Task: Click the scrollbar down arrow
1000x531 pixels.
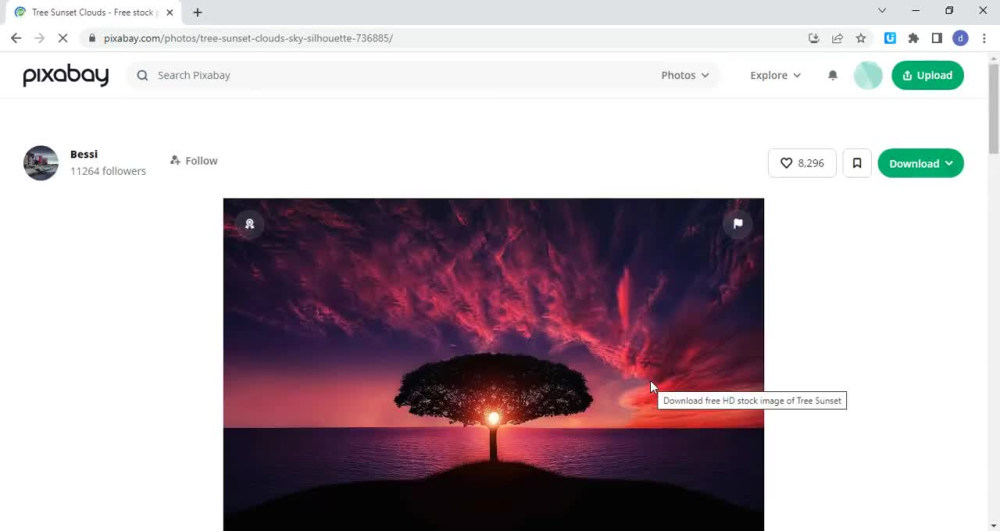Action: [994, 525]
